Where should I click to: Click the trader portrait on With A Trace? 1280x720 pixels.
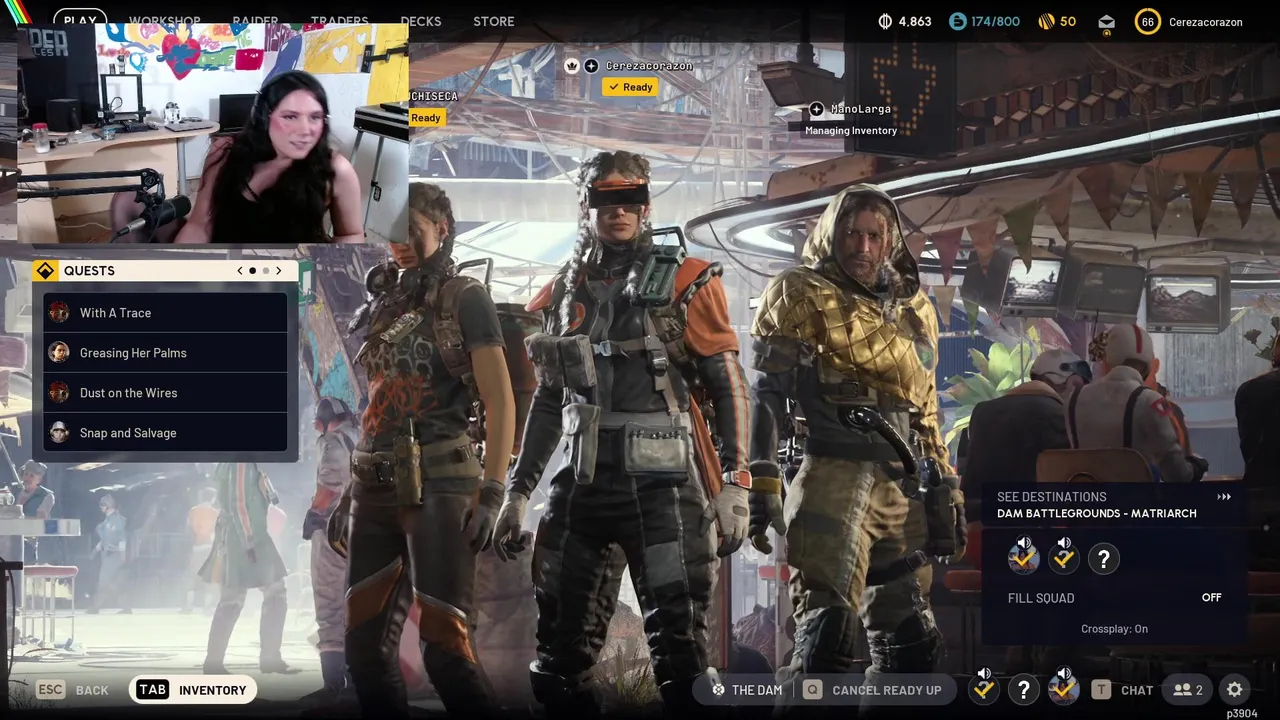(x=60, y=313)
